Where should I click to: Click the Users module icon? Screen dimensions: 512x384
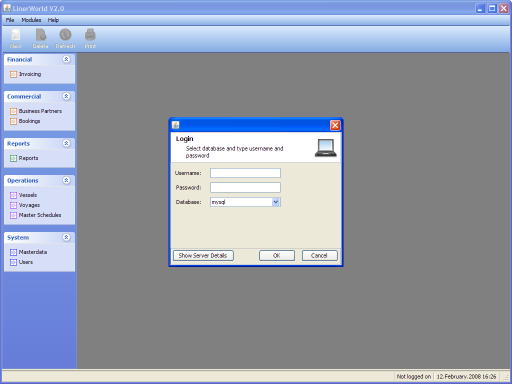coord(13,262)
